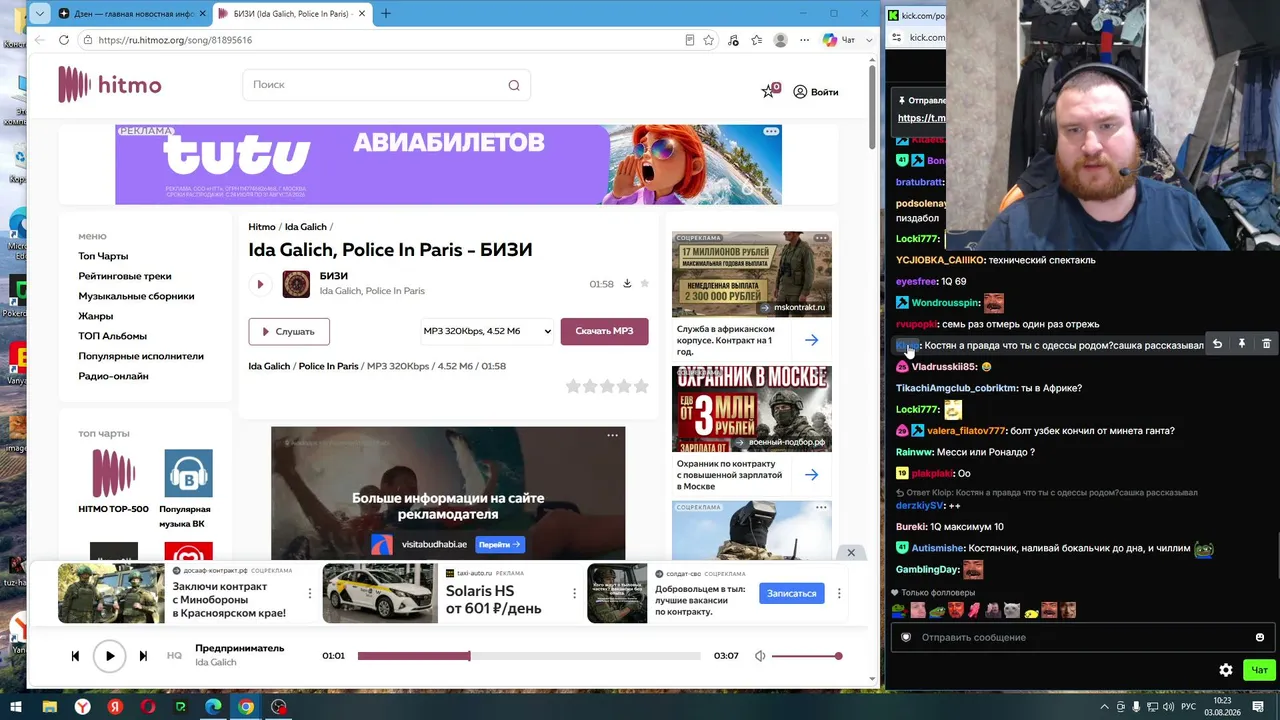Image resolution: width=1280 pixels, height=720 pixels.
Task: Open Windows Start menu
Action: pos(16,707)
